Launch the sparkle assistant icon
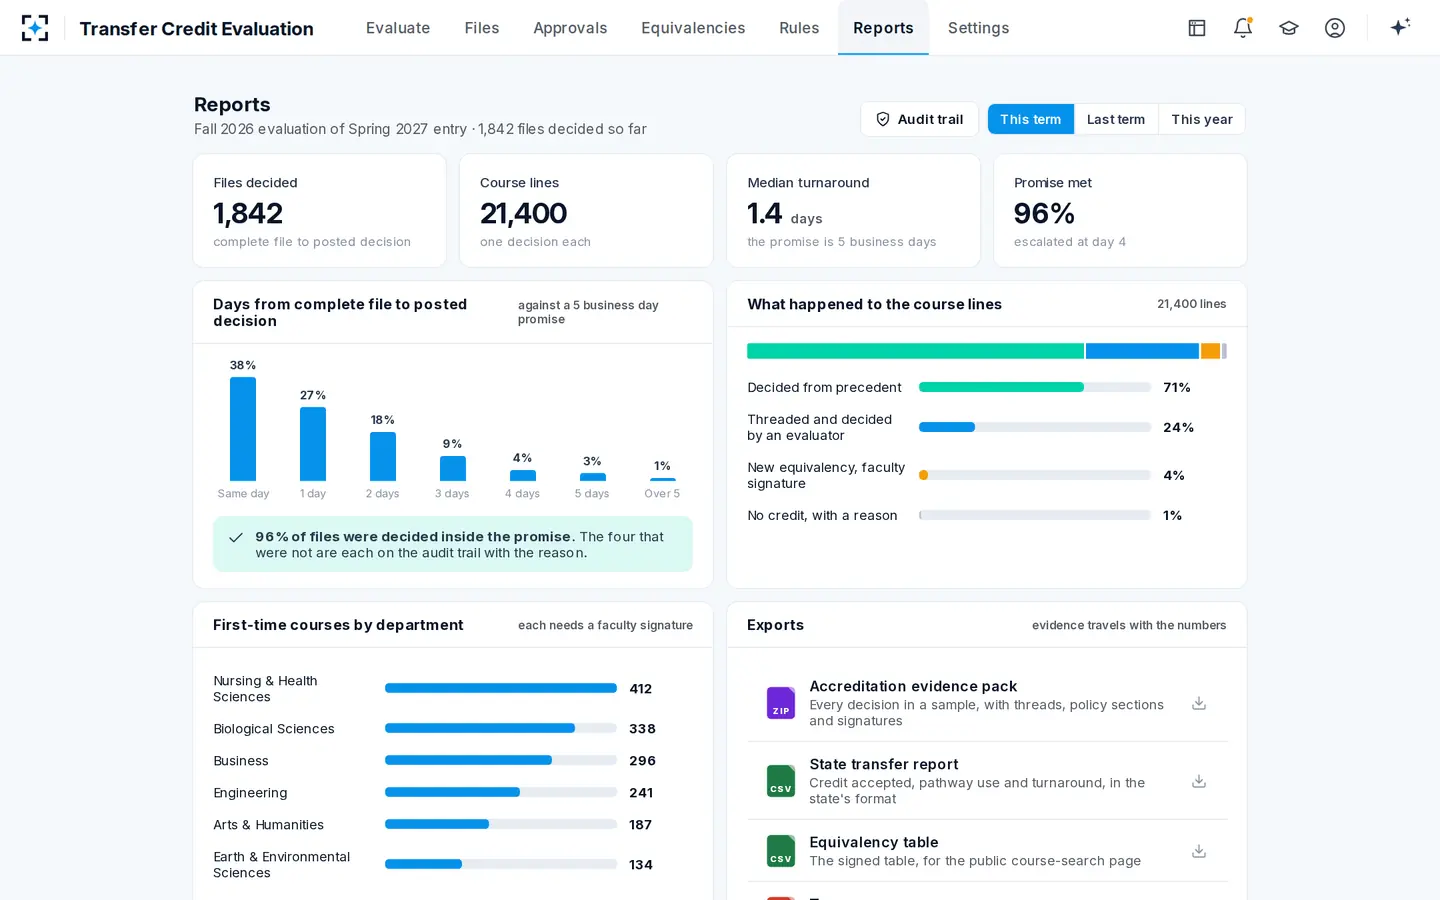The height and width of the screenshot is (900, 1440). point(1400,27)
